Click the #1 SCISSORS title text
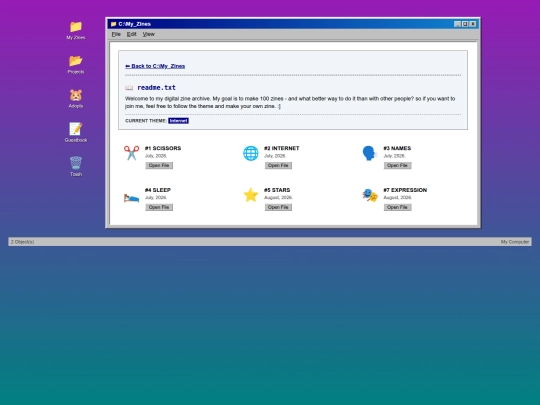Viewport: 540px width, 405px height. point(163,148)
